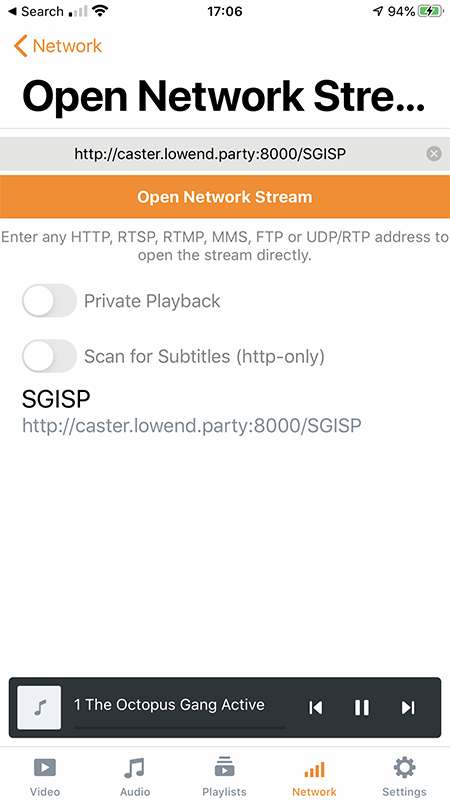The image size is (450, 800).
Task: Open the Video tab
Action: pos(45,777)
